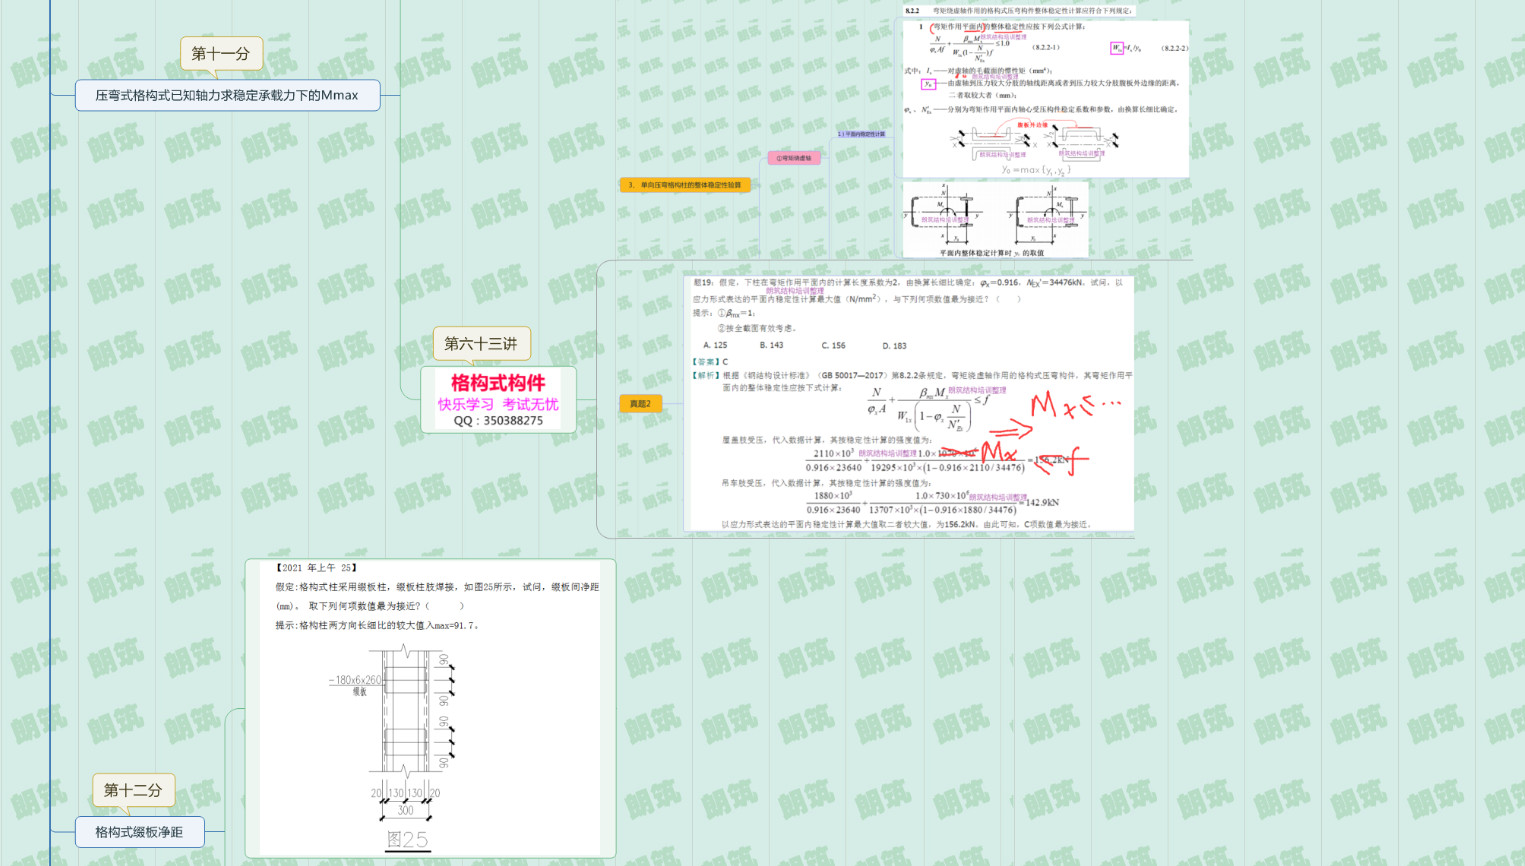Select node 3. 单向压弯格构柱的整体稳定性验算

[x=685, y=185]
